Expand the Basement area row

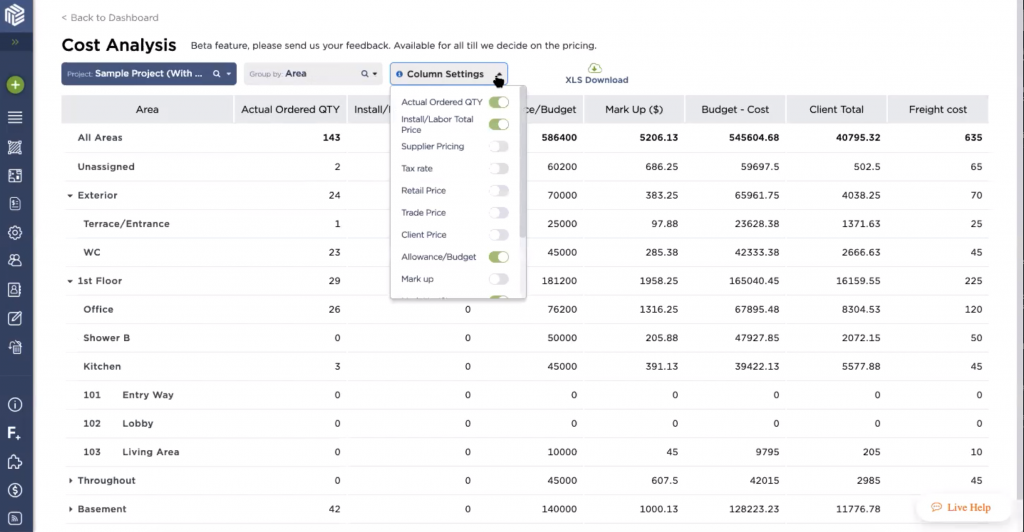click(x=70, y=510)
